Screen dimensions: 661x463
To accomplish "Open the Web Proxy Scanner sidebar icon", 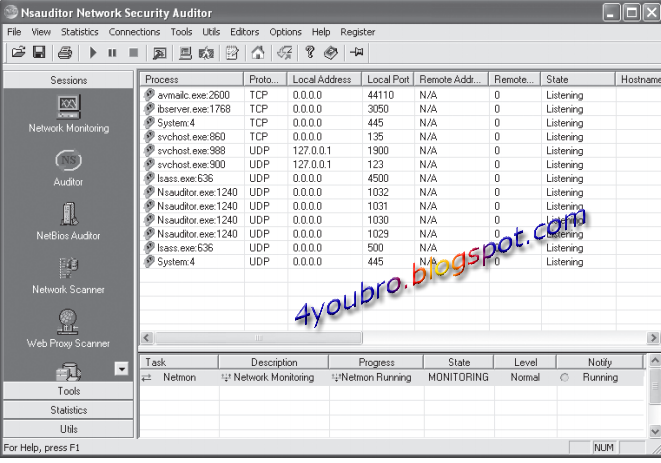I will tap(68, 329).
